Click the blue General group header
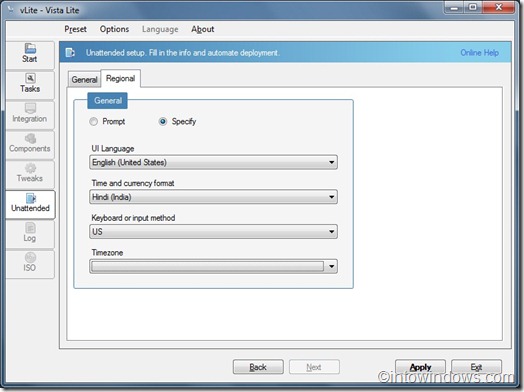 108,101
